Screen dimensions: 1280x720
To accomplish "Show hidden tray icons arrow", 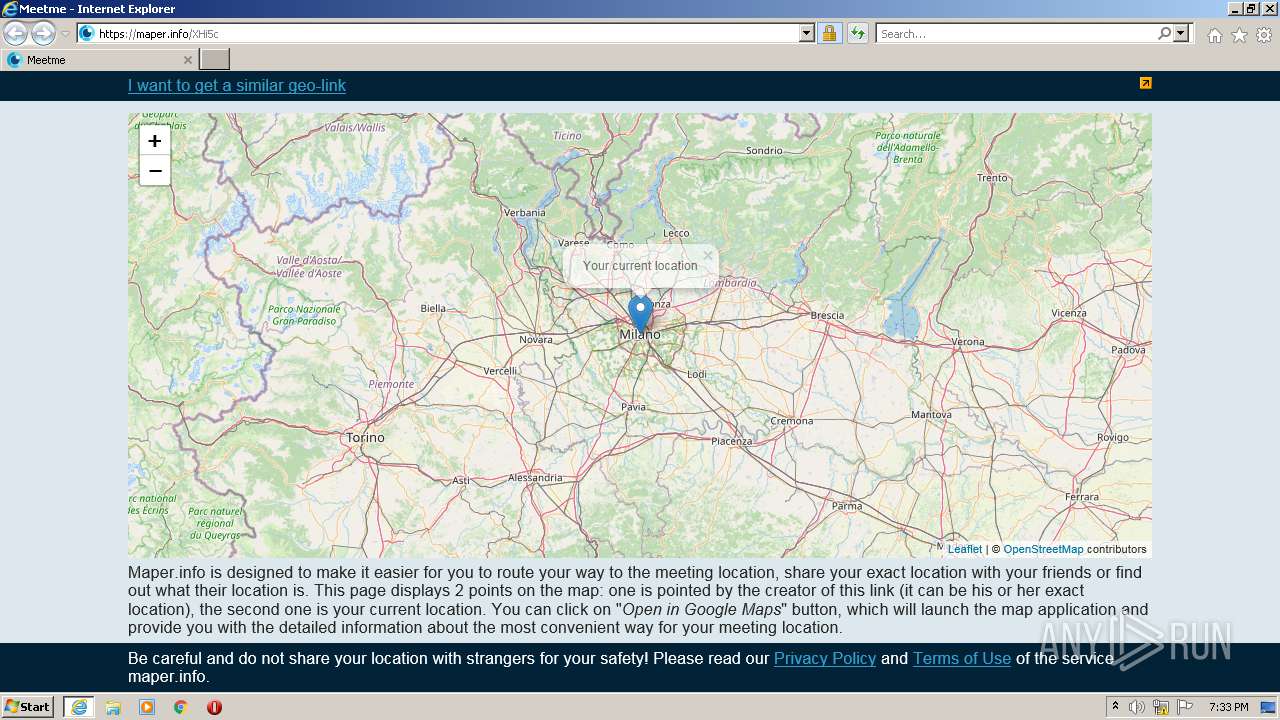I will tap(1115, 707).
